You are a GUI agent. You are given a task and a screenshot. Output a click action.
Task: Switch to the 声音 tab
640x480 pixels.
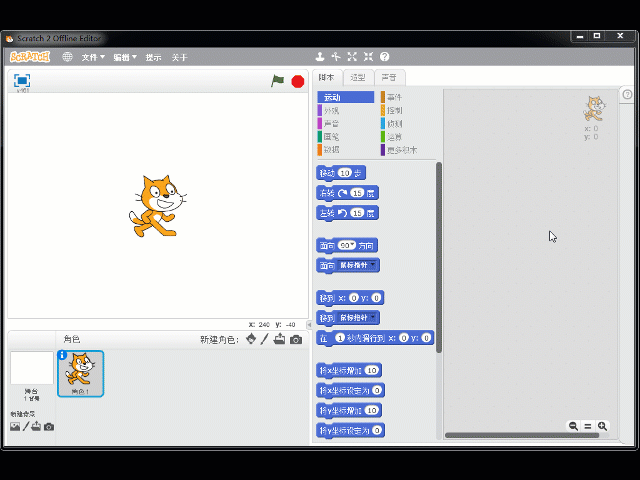[389, 78]
